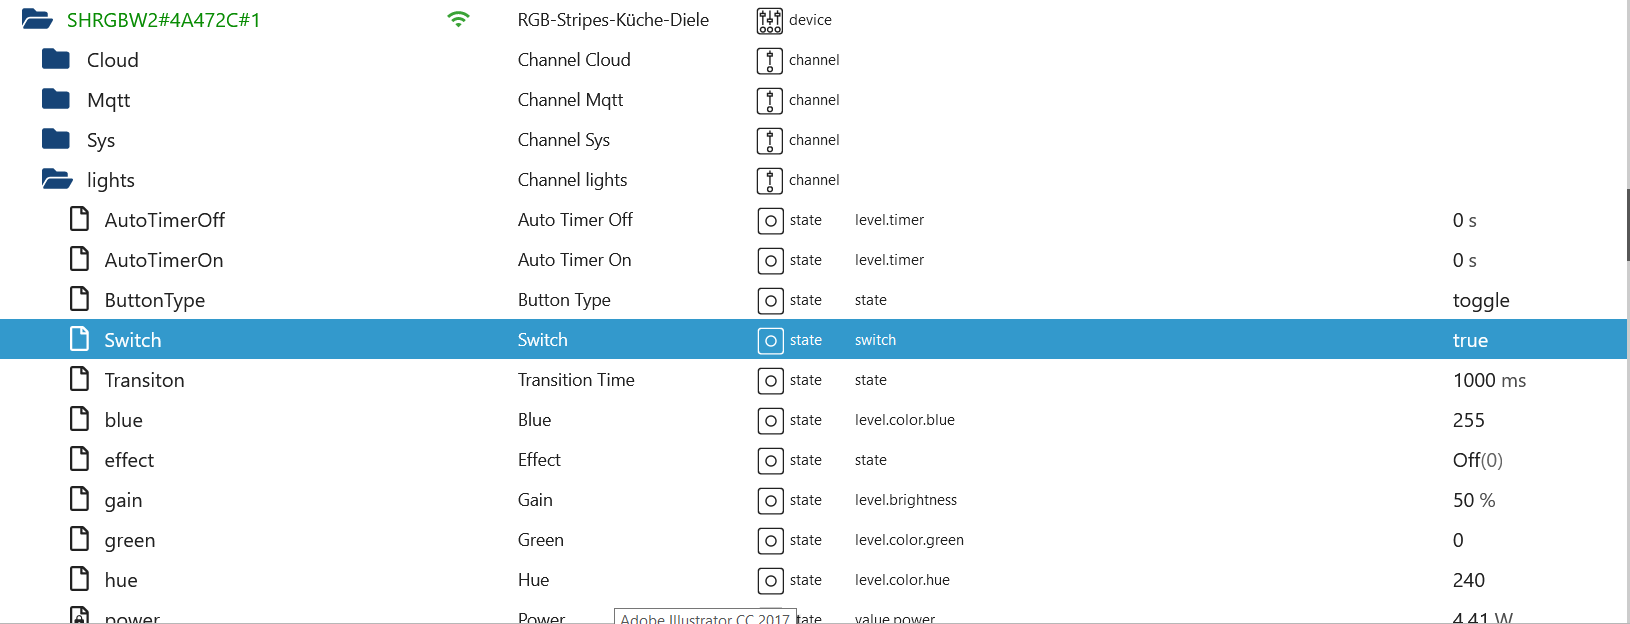Click the file icon beside the hue entry

80,579
